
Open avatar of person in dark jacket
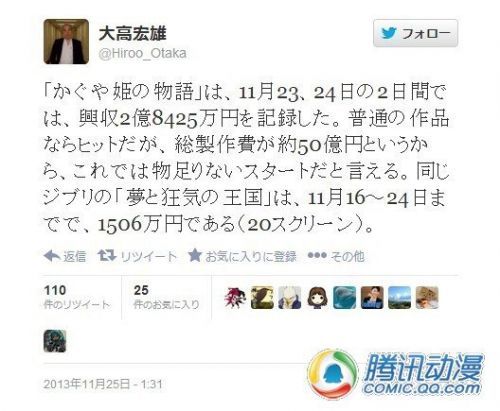372,297
